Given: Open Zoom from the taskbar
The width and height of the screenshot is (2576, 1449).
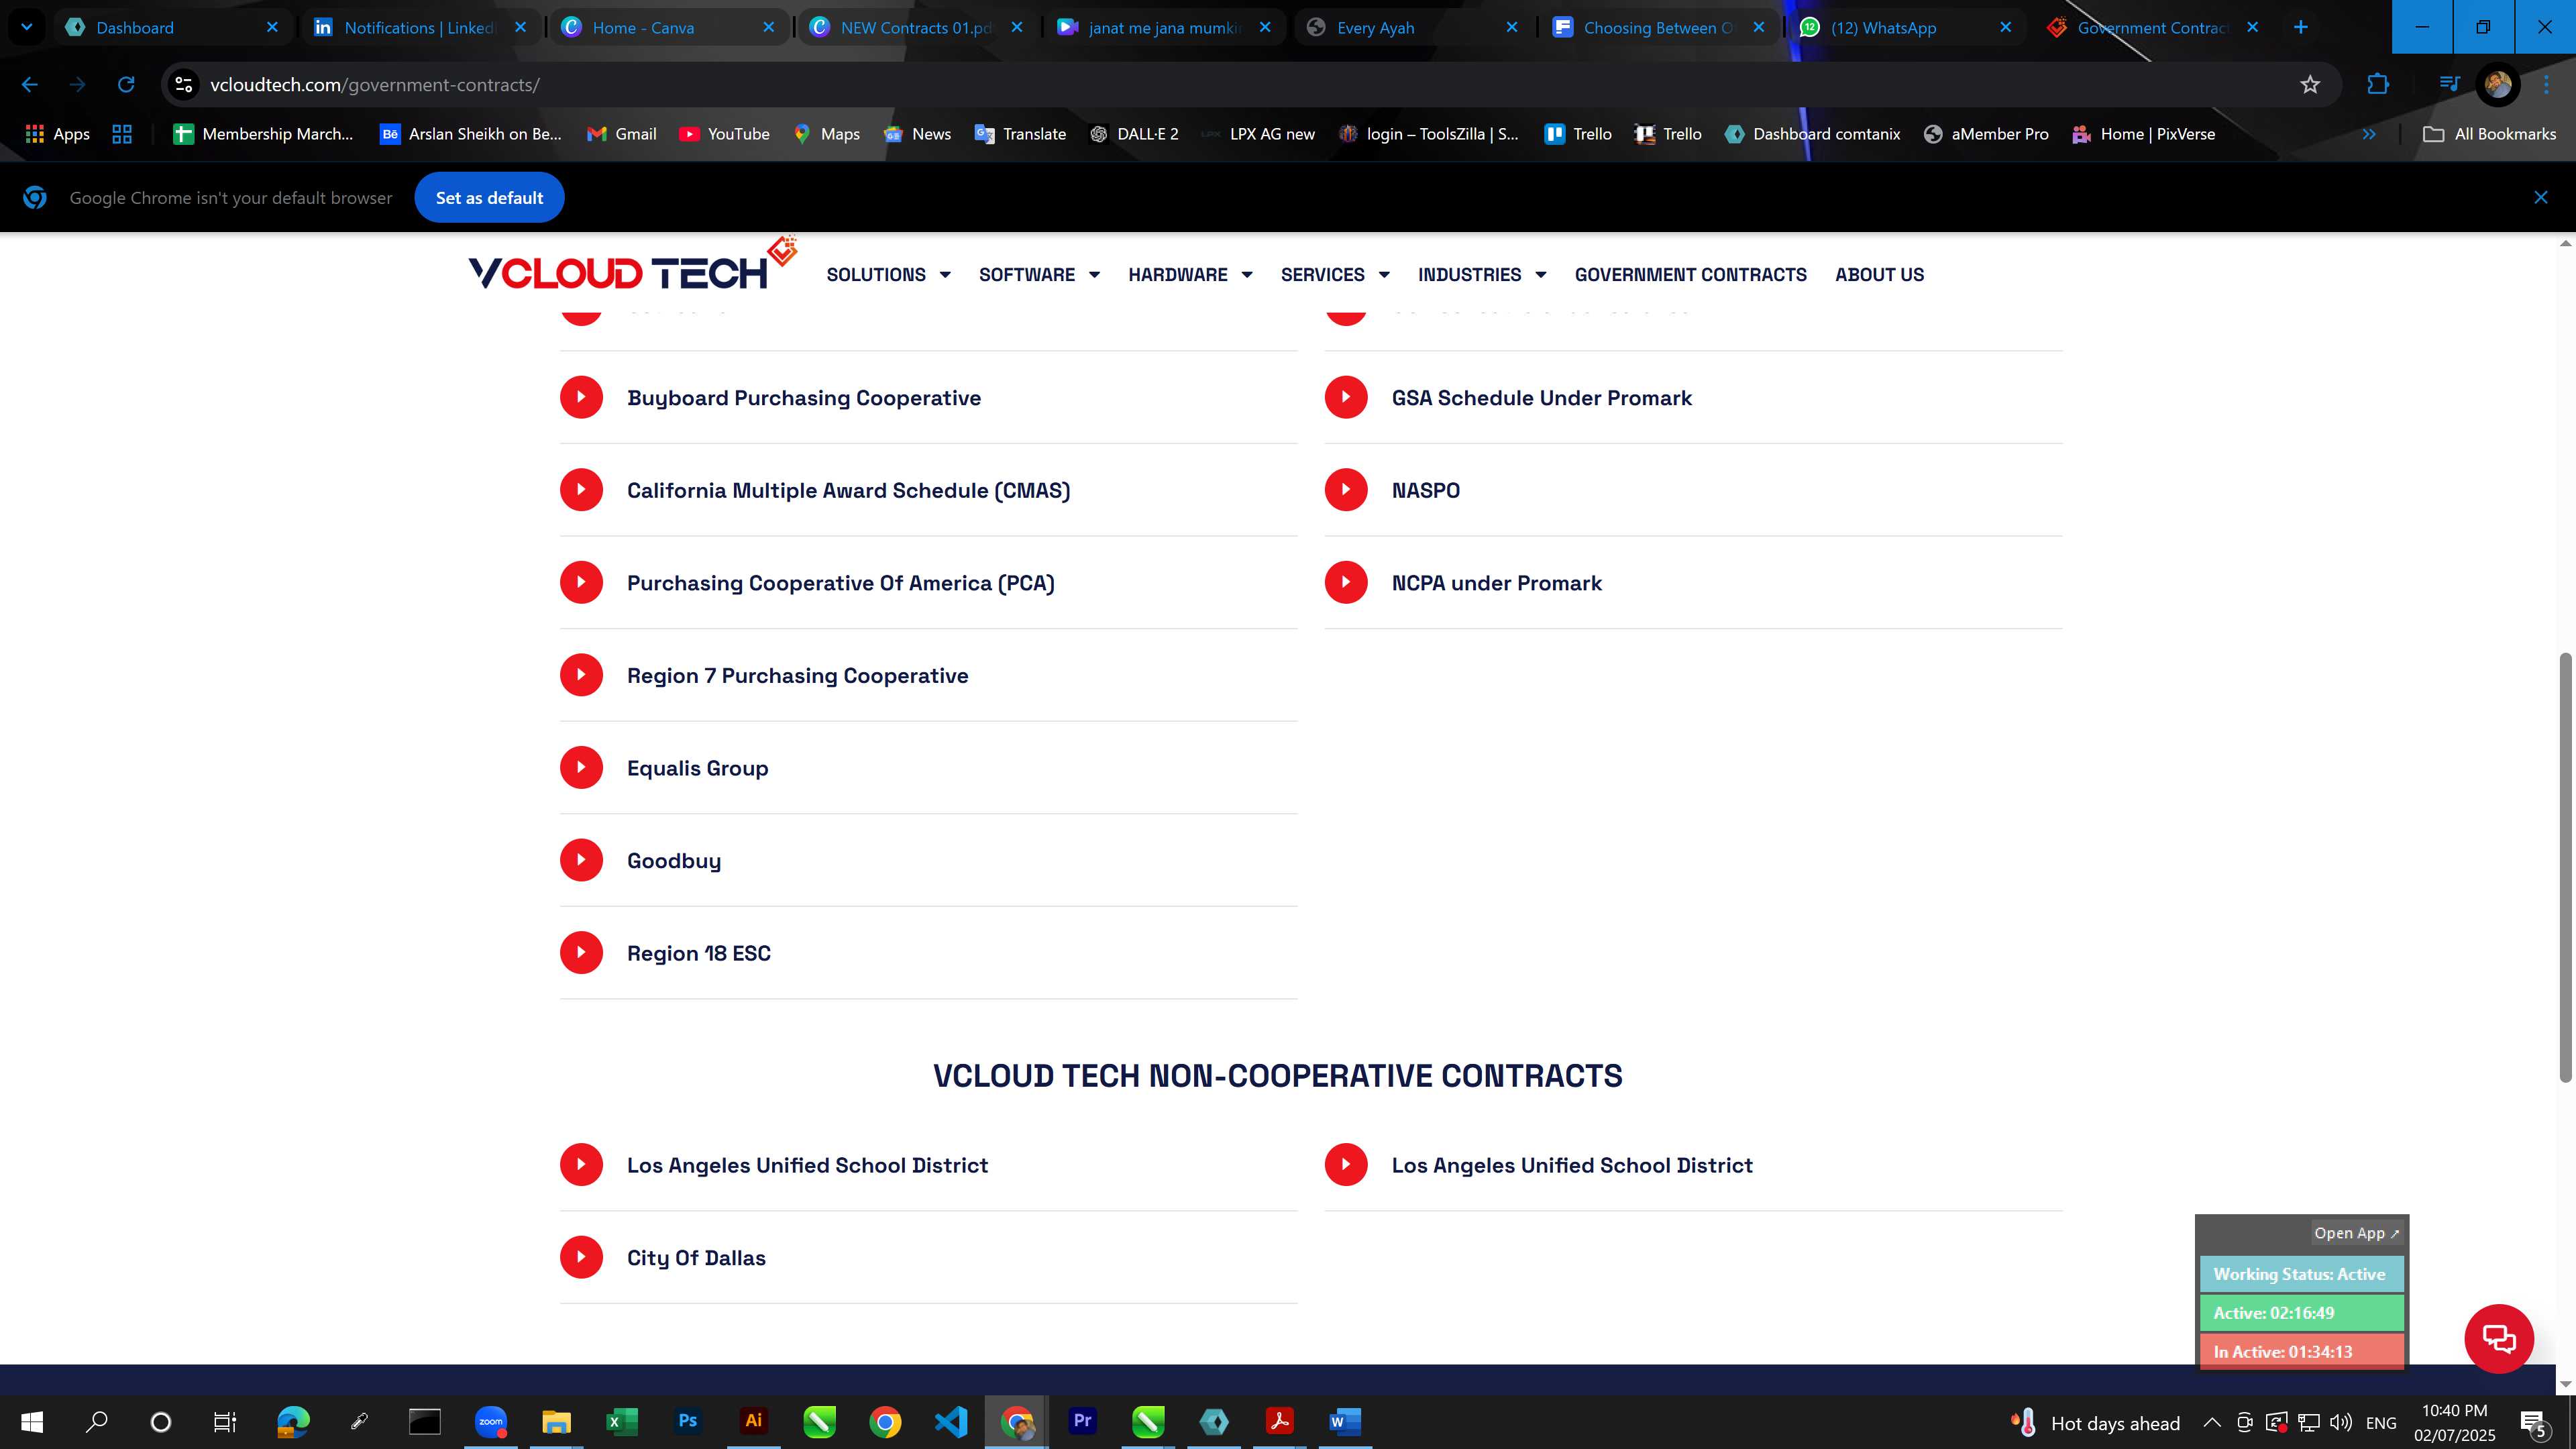Looking at the screenshot, I should click(x=491, y=1421).
